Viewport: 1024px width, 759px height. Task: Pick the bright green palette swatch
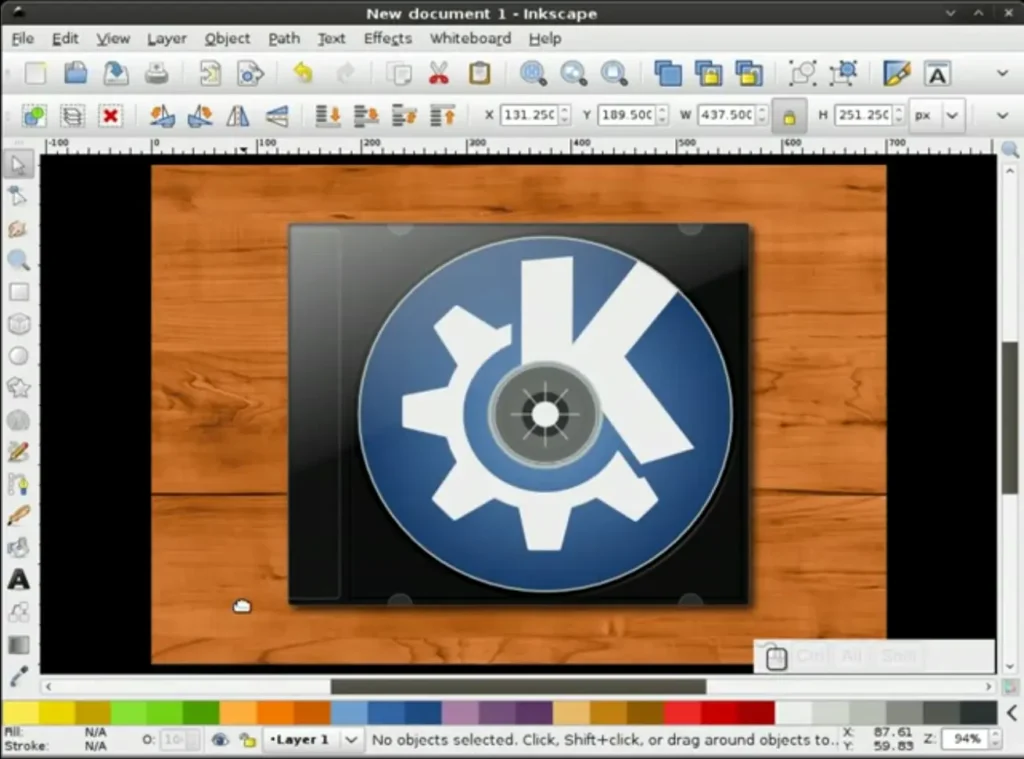pos(129,713)
